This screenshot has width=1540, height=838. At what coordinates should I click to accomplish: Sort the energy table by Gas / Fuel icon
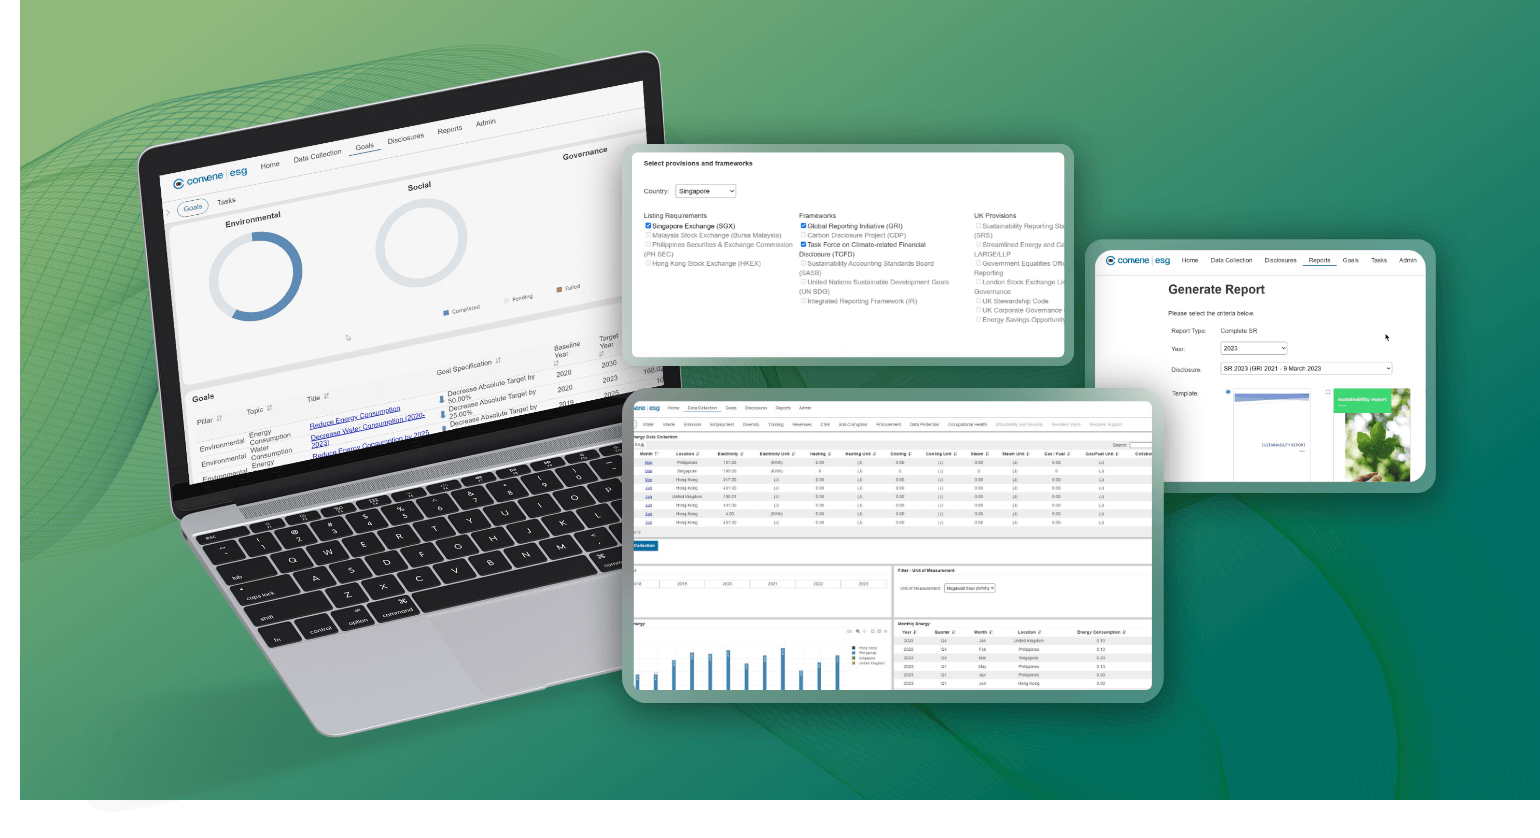(x=1068, y=454)
